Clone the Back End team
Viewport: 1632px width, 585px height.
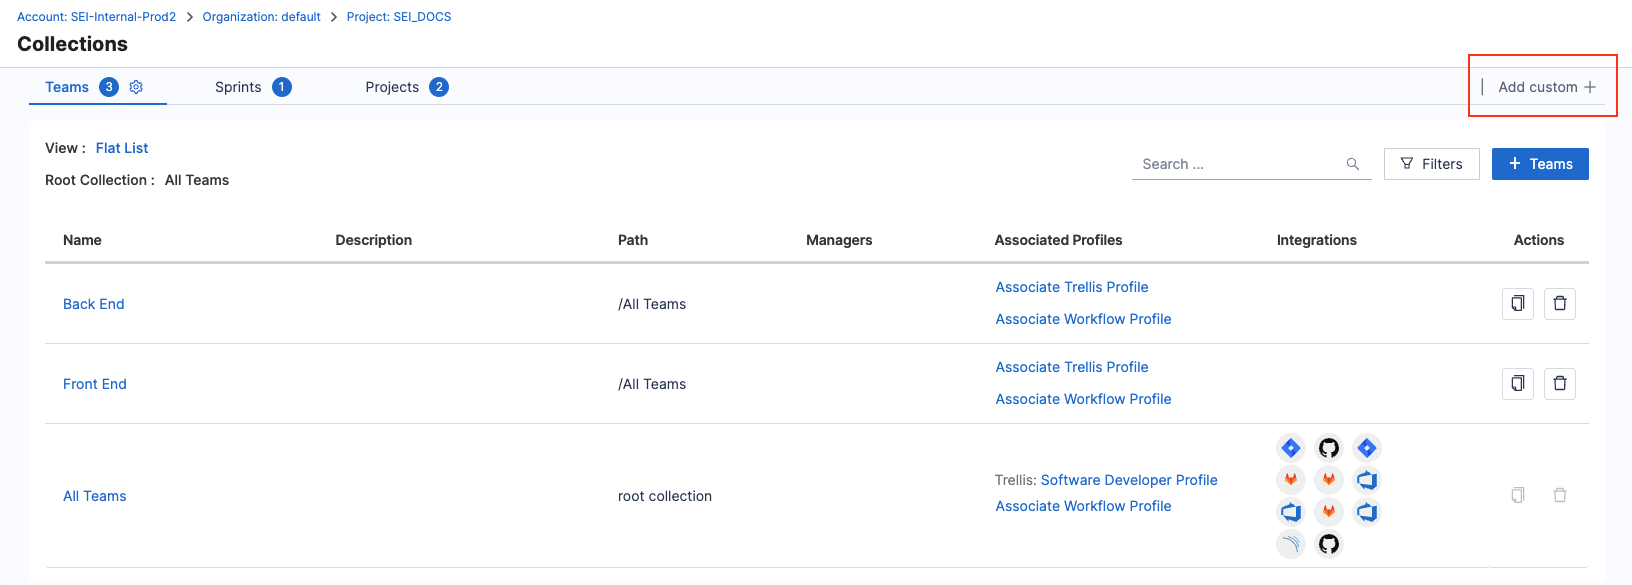[x=1517, y=304]
